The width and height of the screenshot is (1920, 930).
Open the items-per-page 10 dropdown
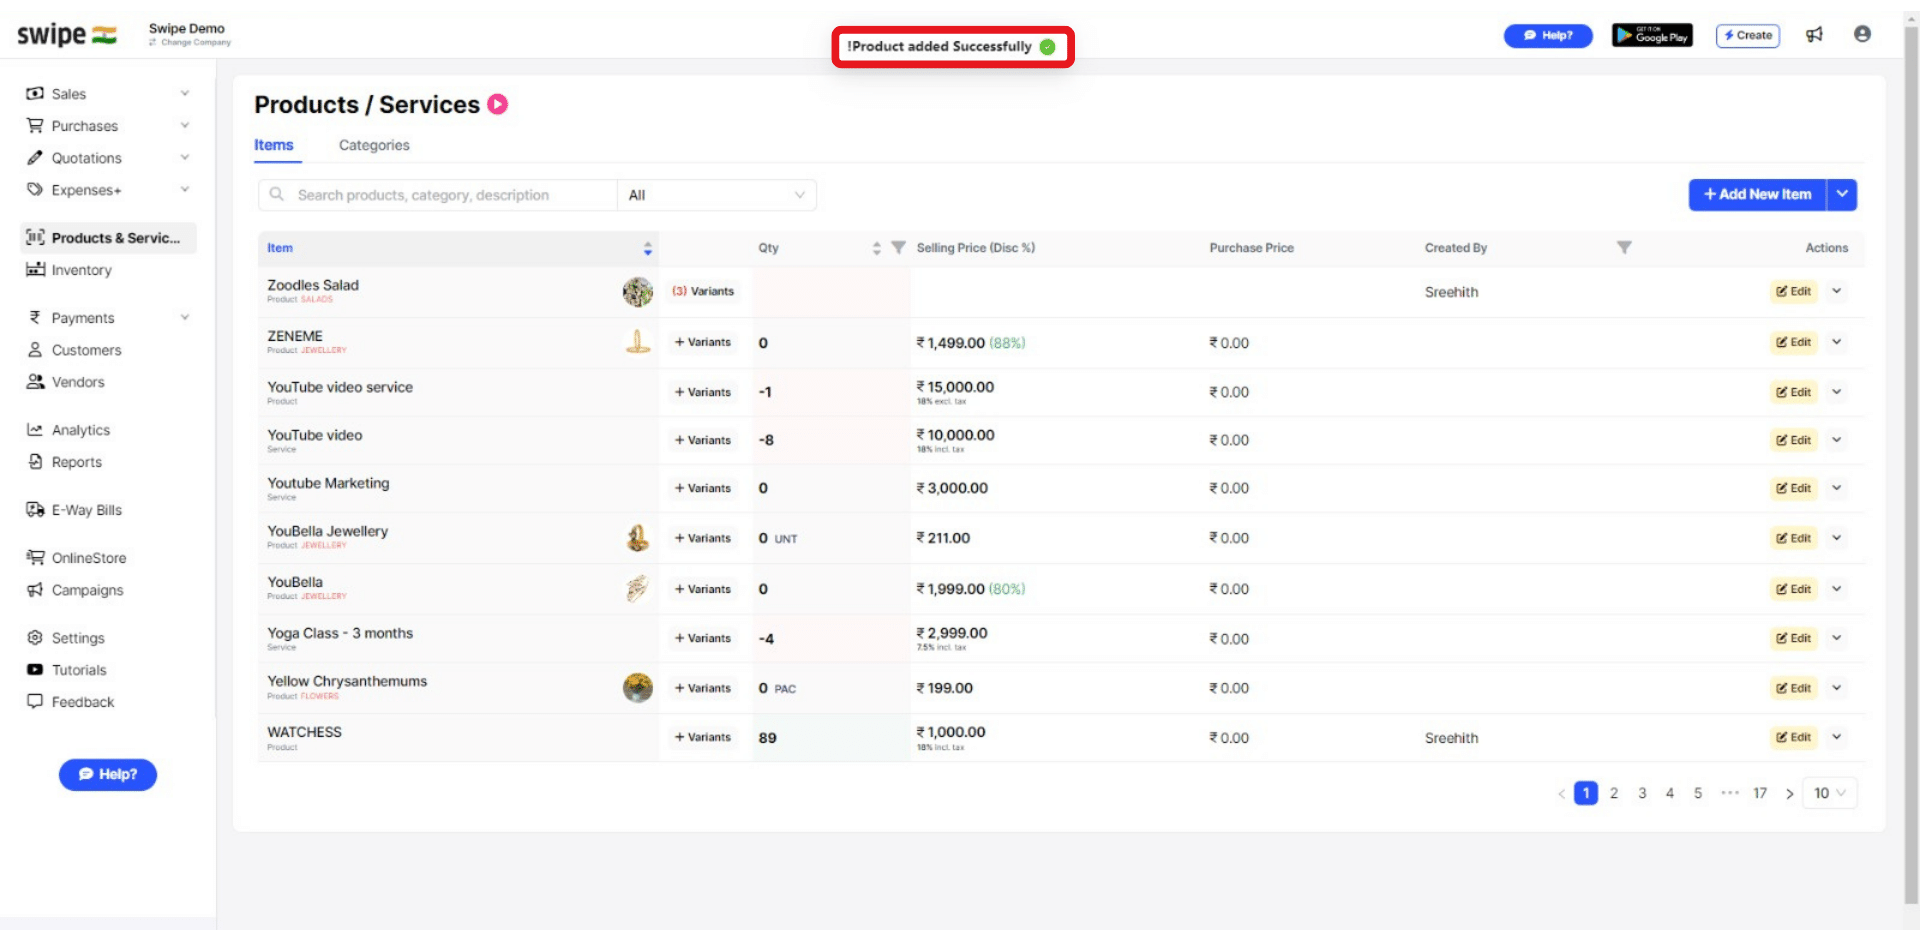(1829, 793)
